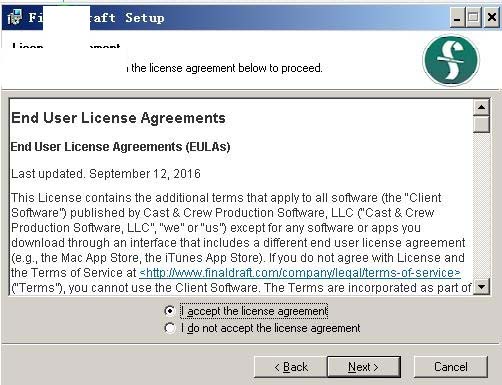This screenshot has height=385, width=502.
Task: Proceed by clicking Next
Action: point(364,367)
